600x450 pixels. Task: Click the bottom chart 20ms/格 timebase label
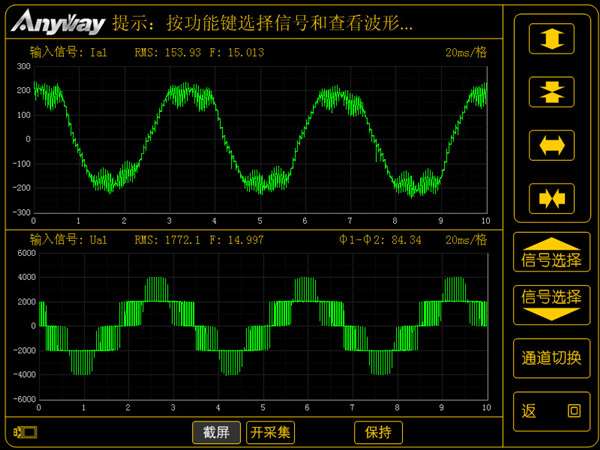(x=466, y=240)
